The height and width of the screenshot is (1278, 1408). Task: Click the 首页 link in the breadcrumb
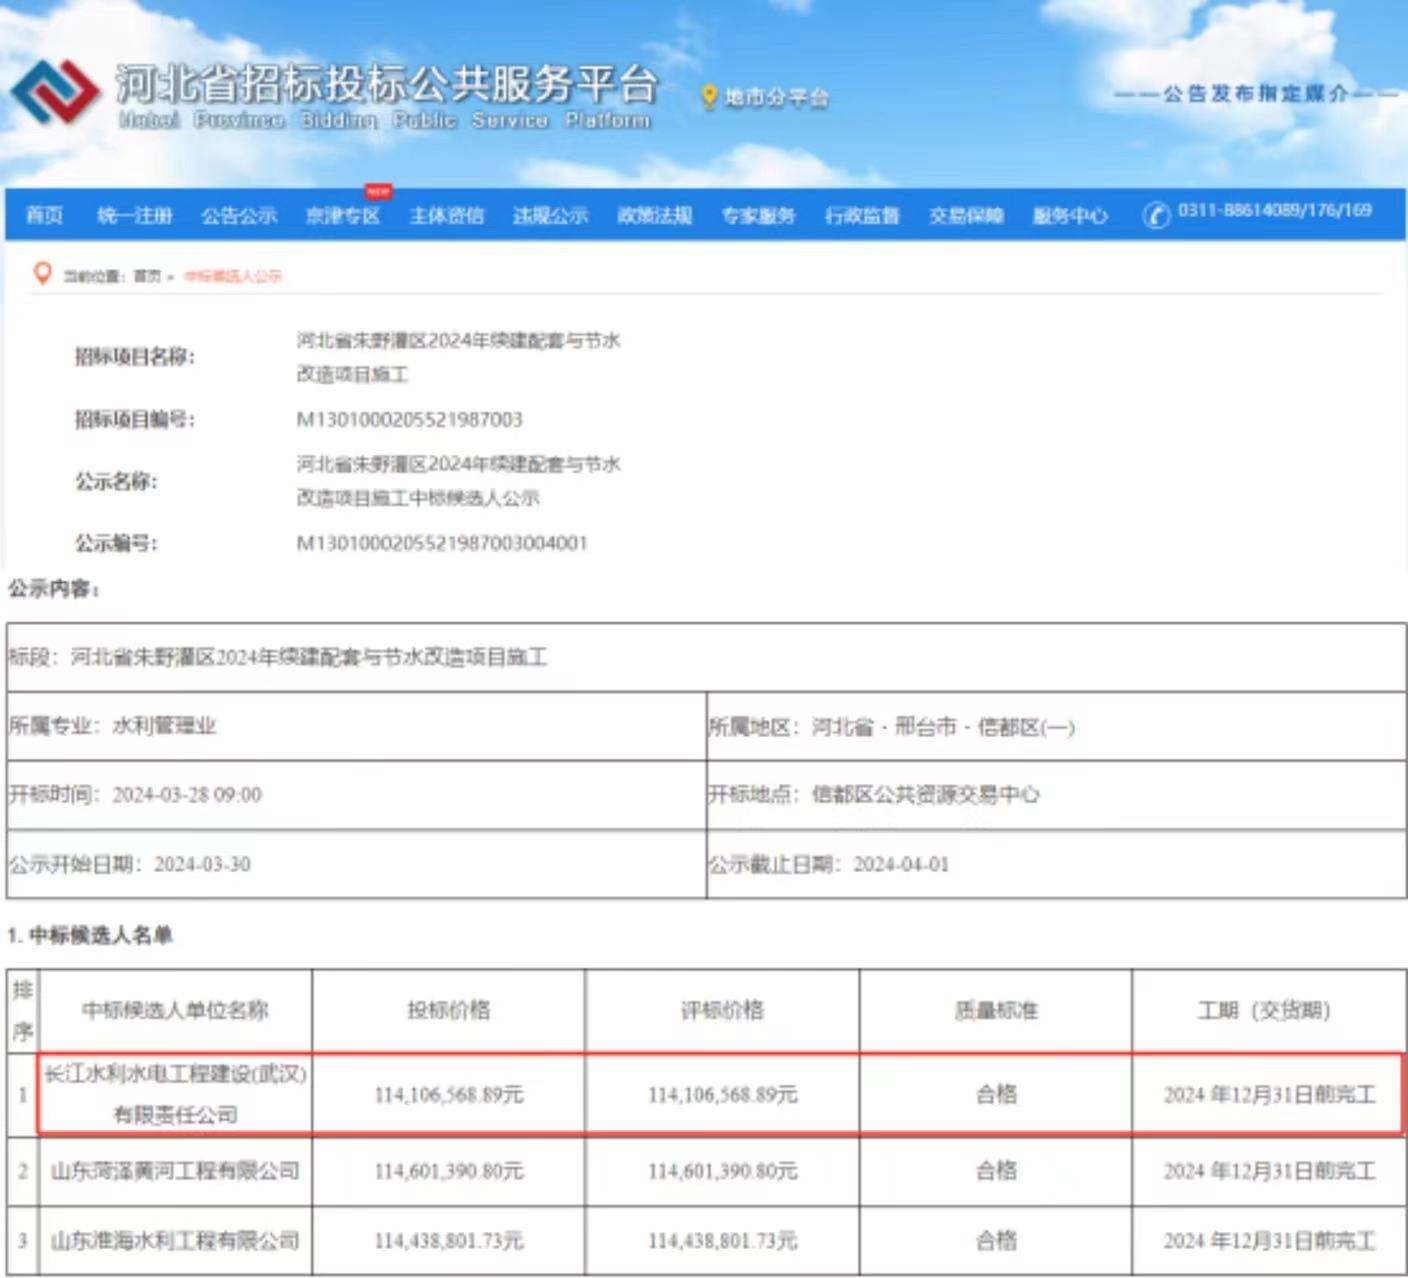pyautogui.click(x=147, y=276)
